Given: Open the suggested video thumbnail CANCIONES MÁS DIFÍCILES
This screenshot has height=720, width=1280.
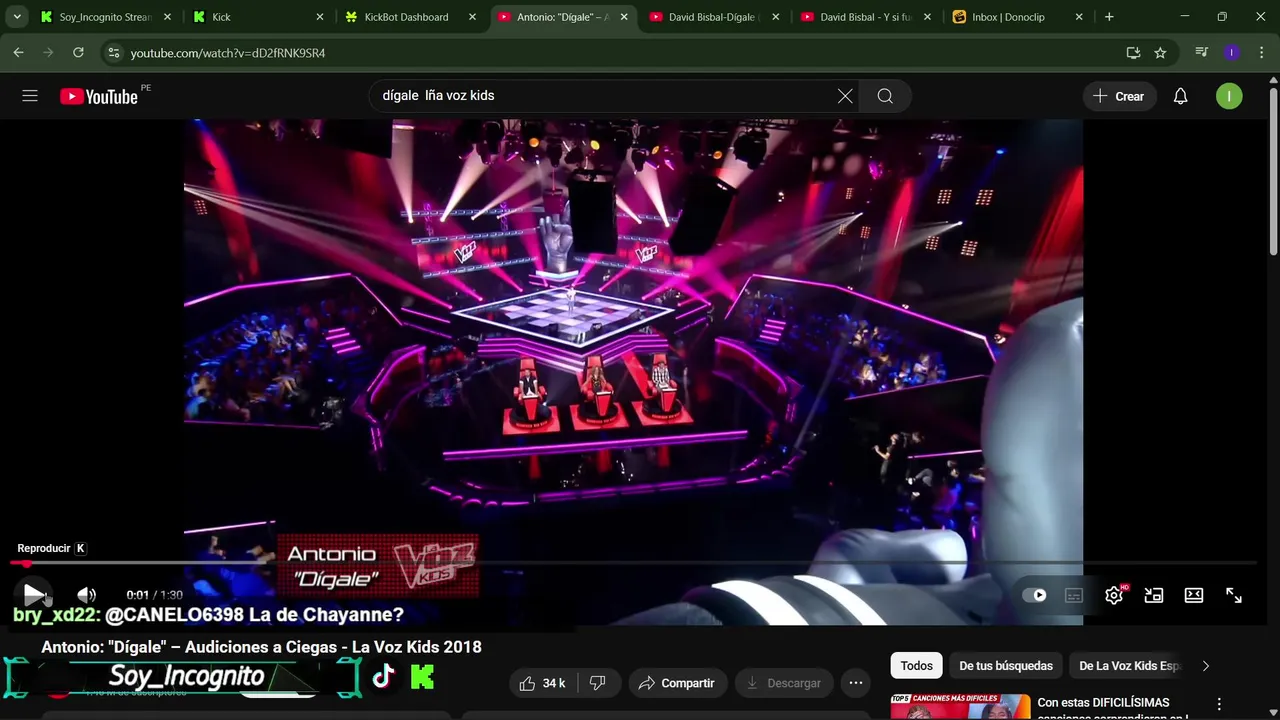Looking at the screenshot, I should 960,707.
